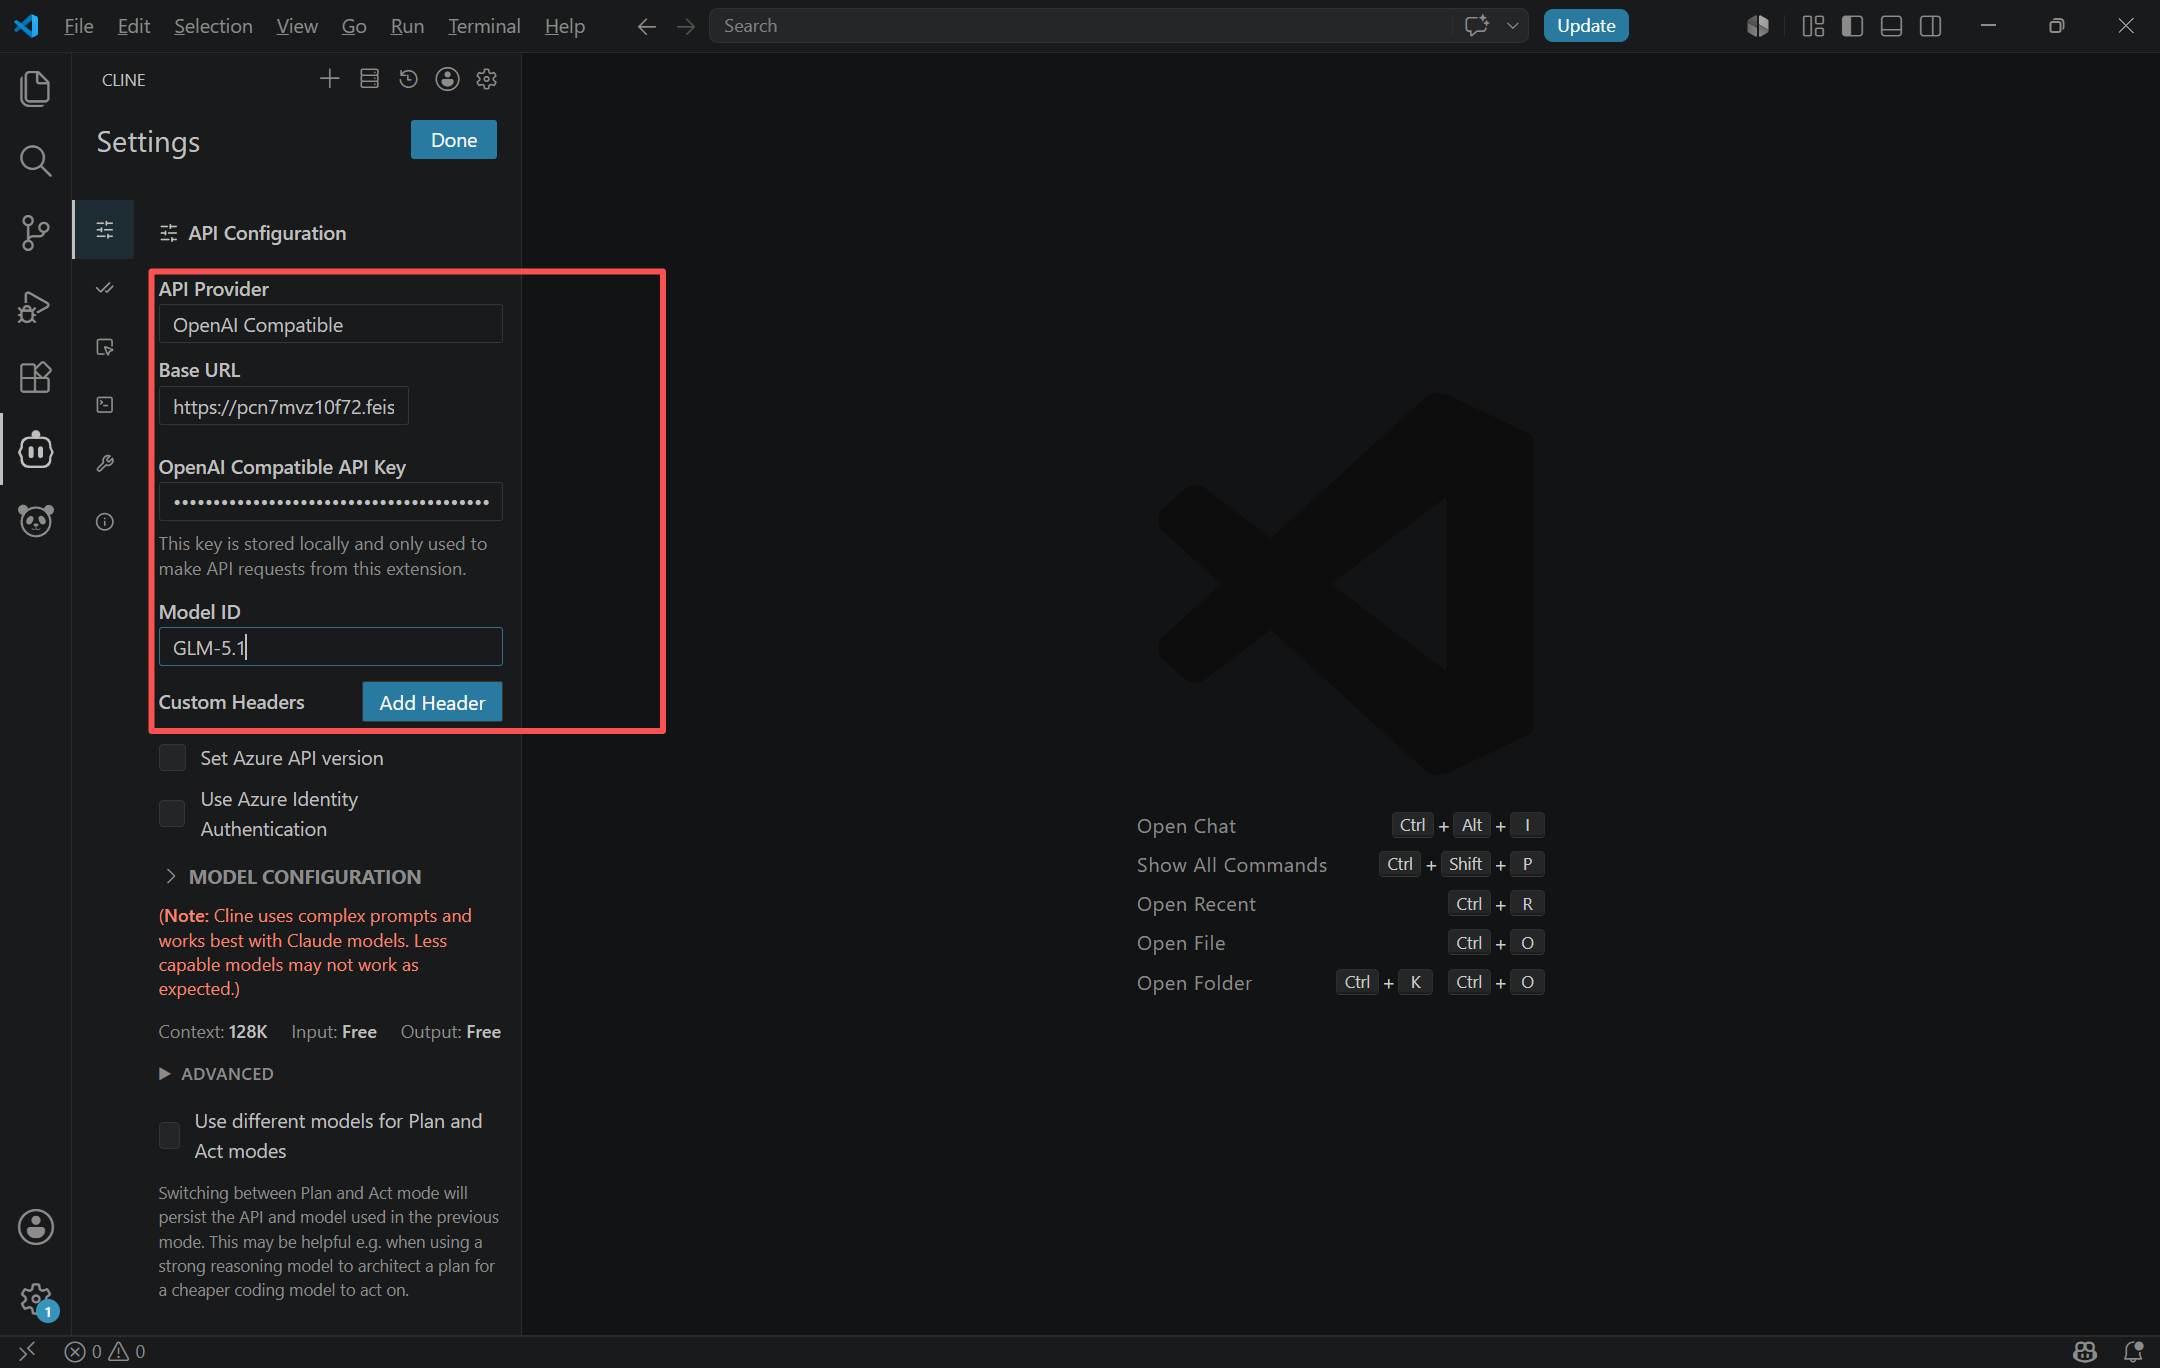Click the VS Code logo in title bar
This screenshot has height=1368, width=2160.
pos(26,26)
